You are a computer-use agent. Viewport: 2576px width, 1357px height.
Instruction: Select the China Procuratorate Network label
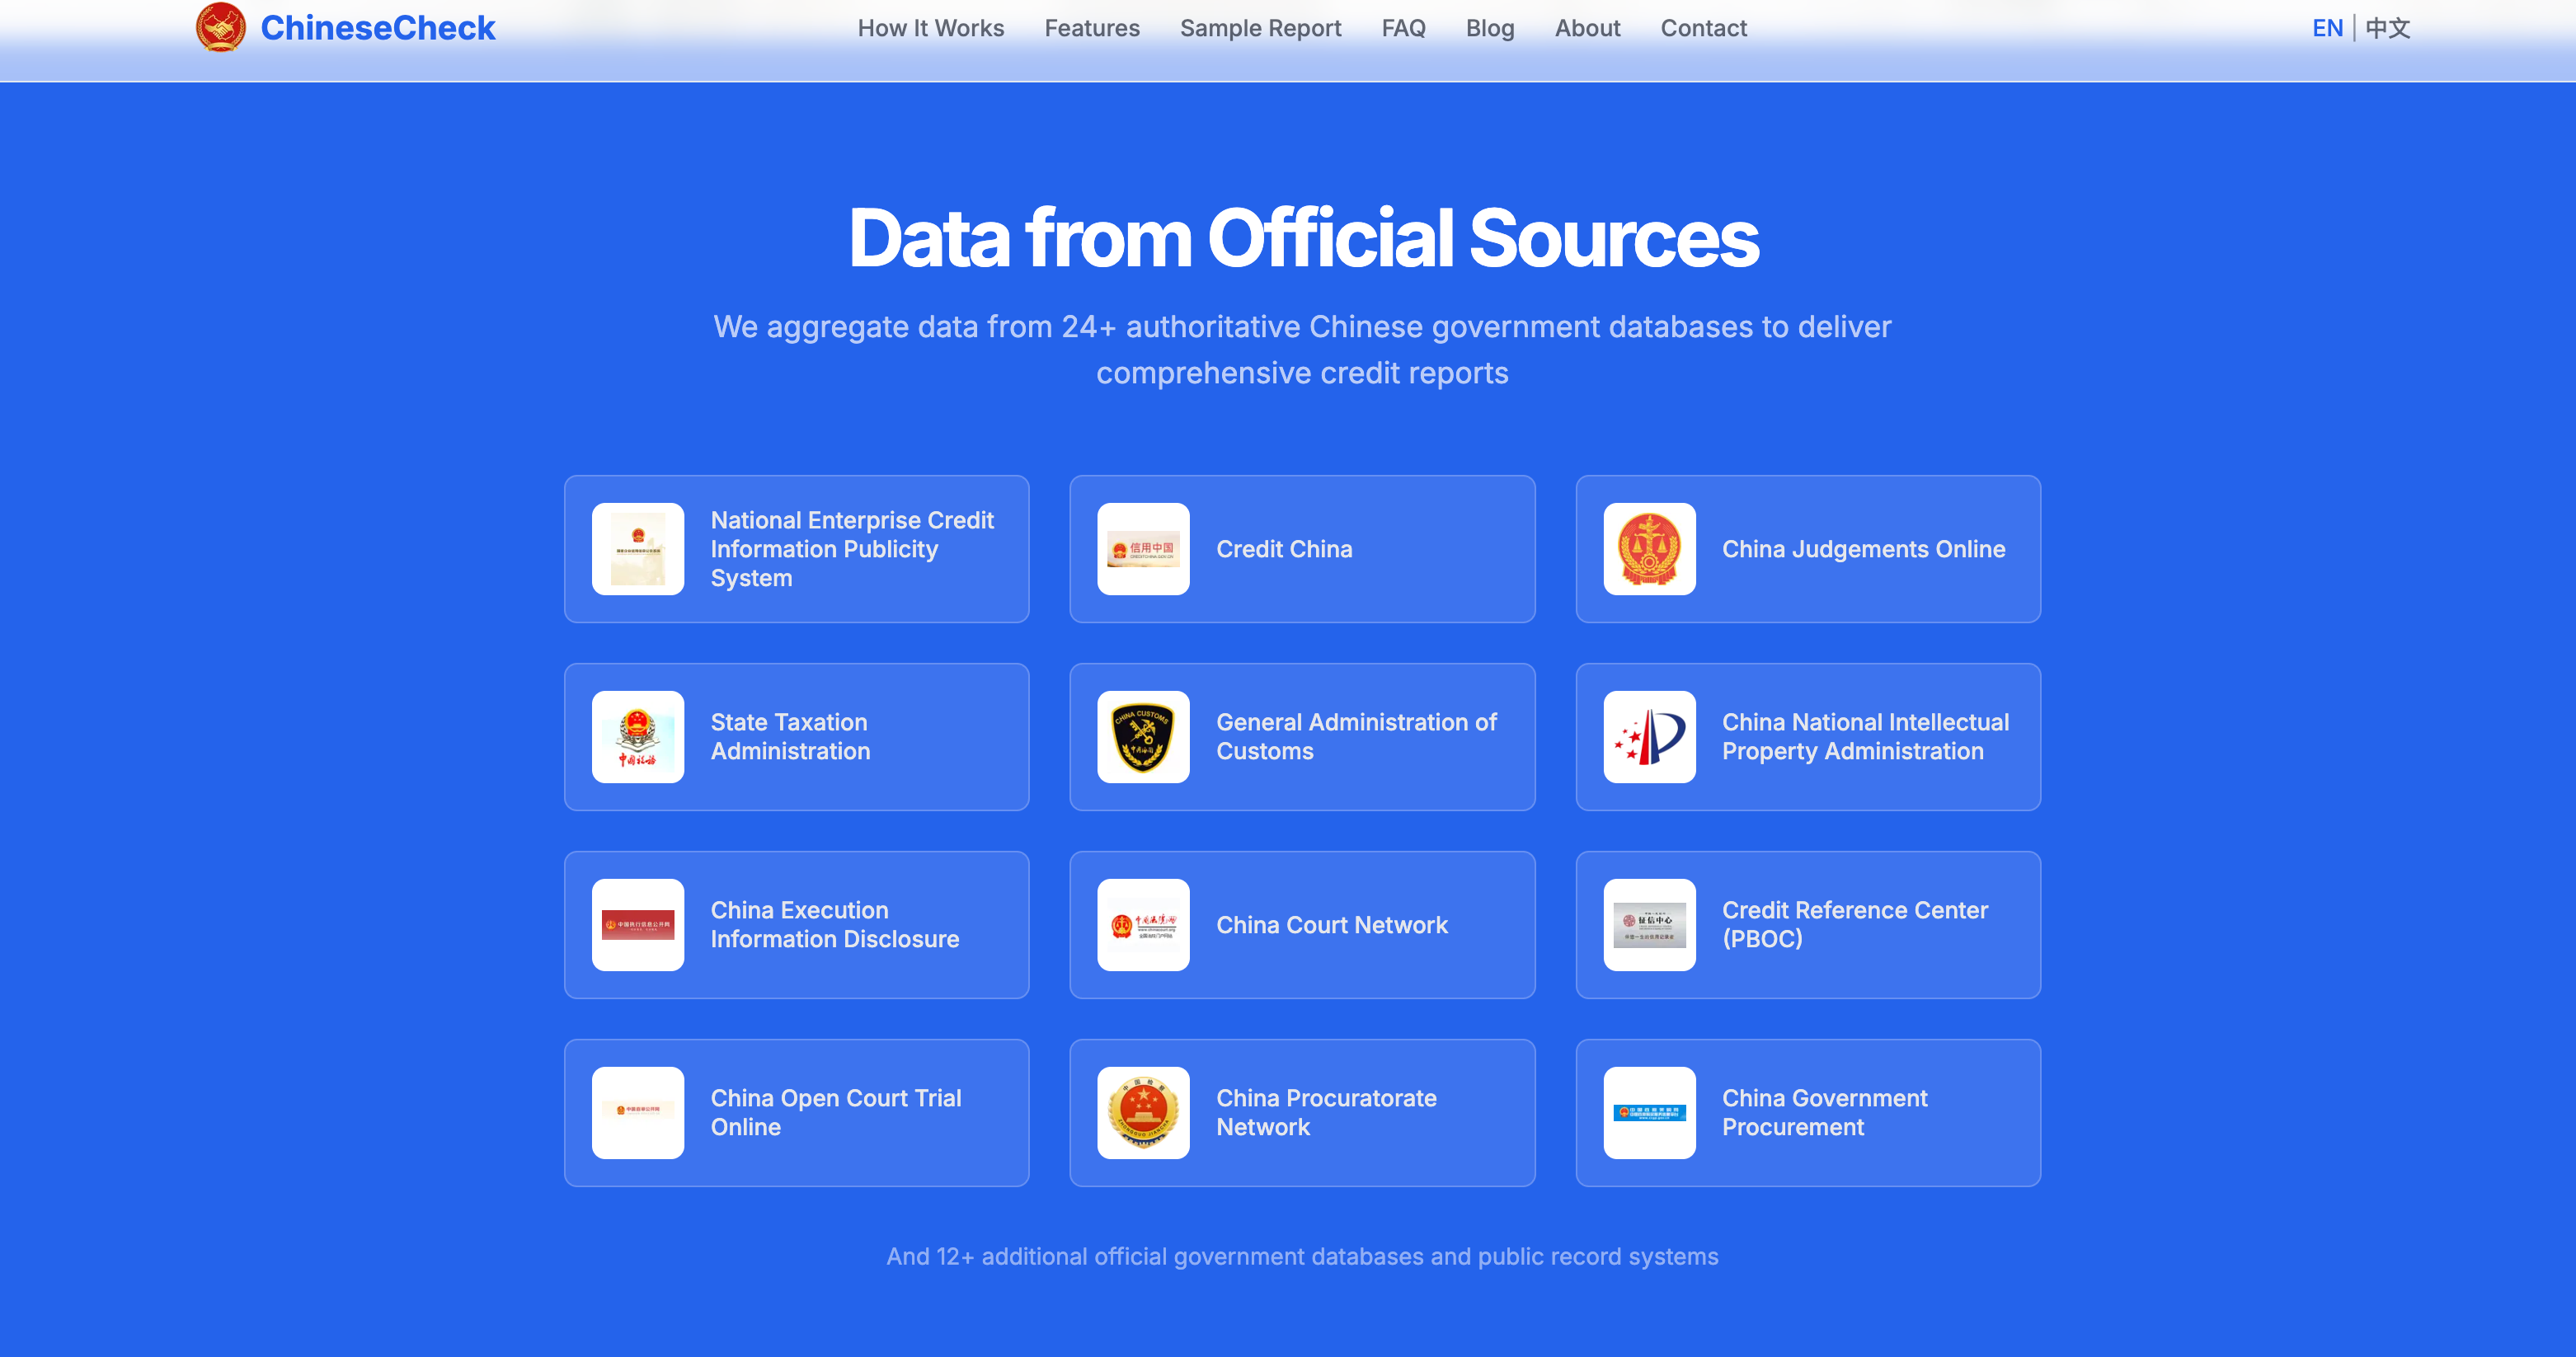tap(1326, 1113)
